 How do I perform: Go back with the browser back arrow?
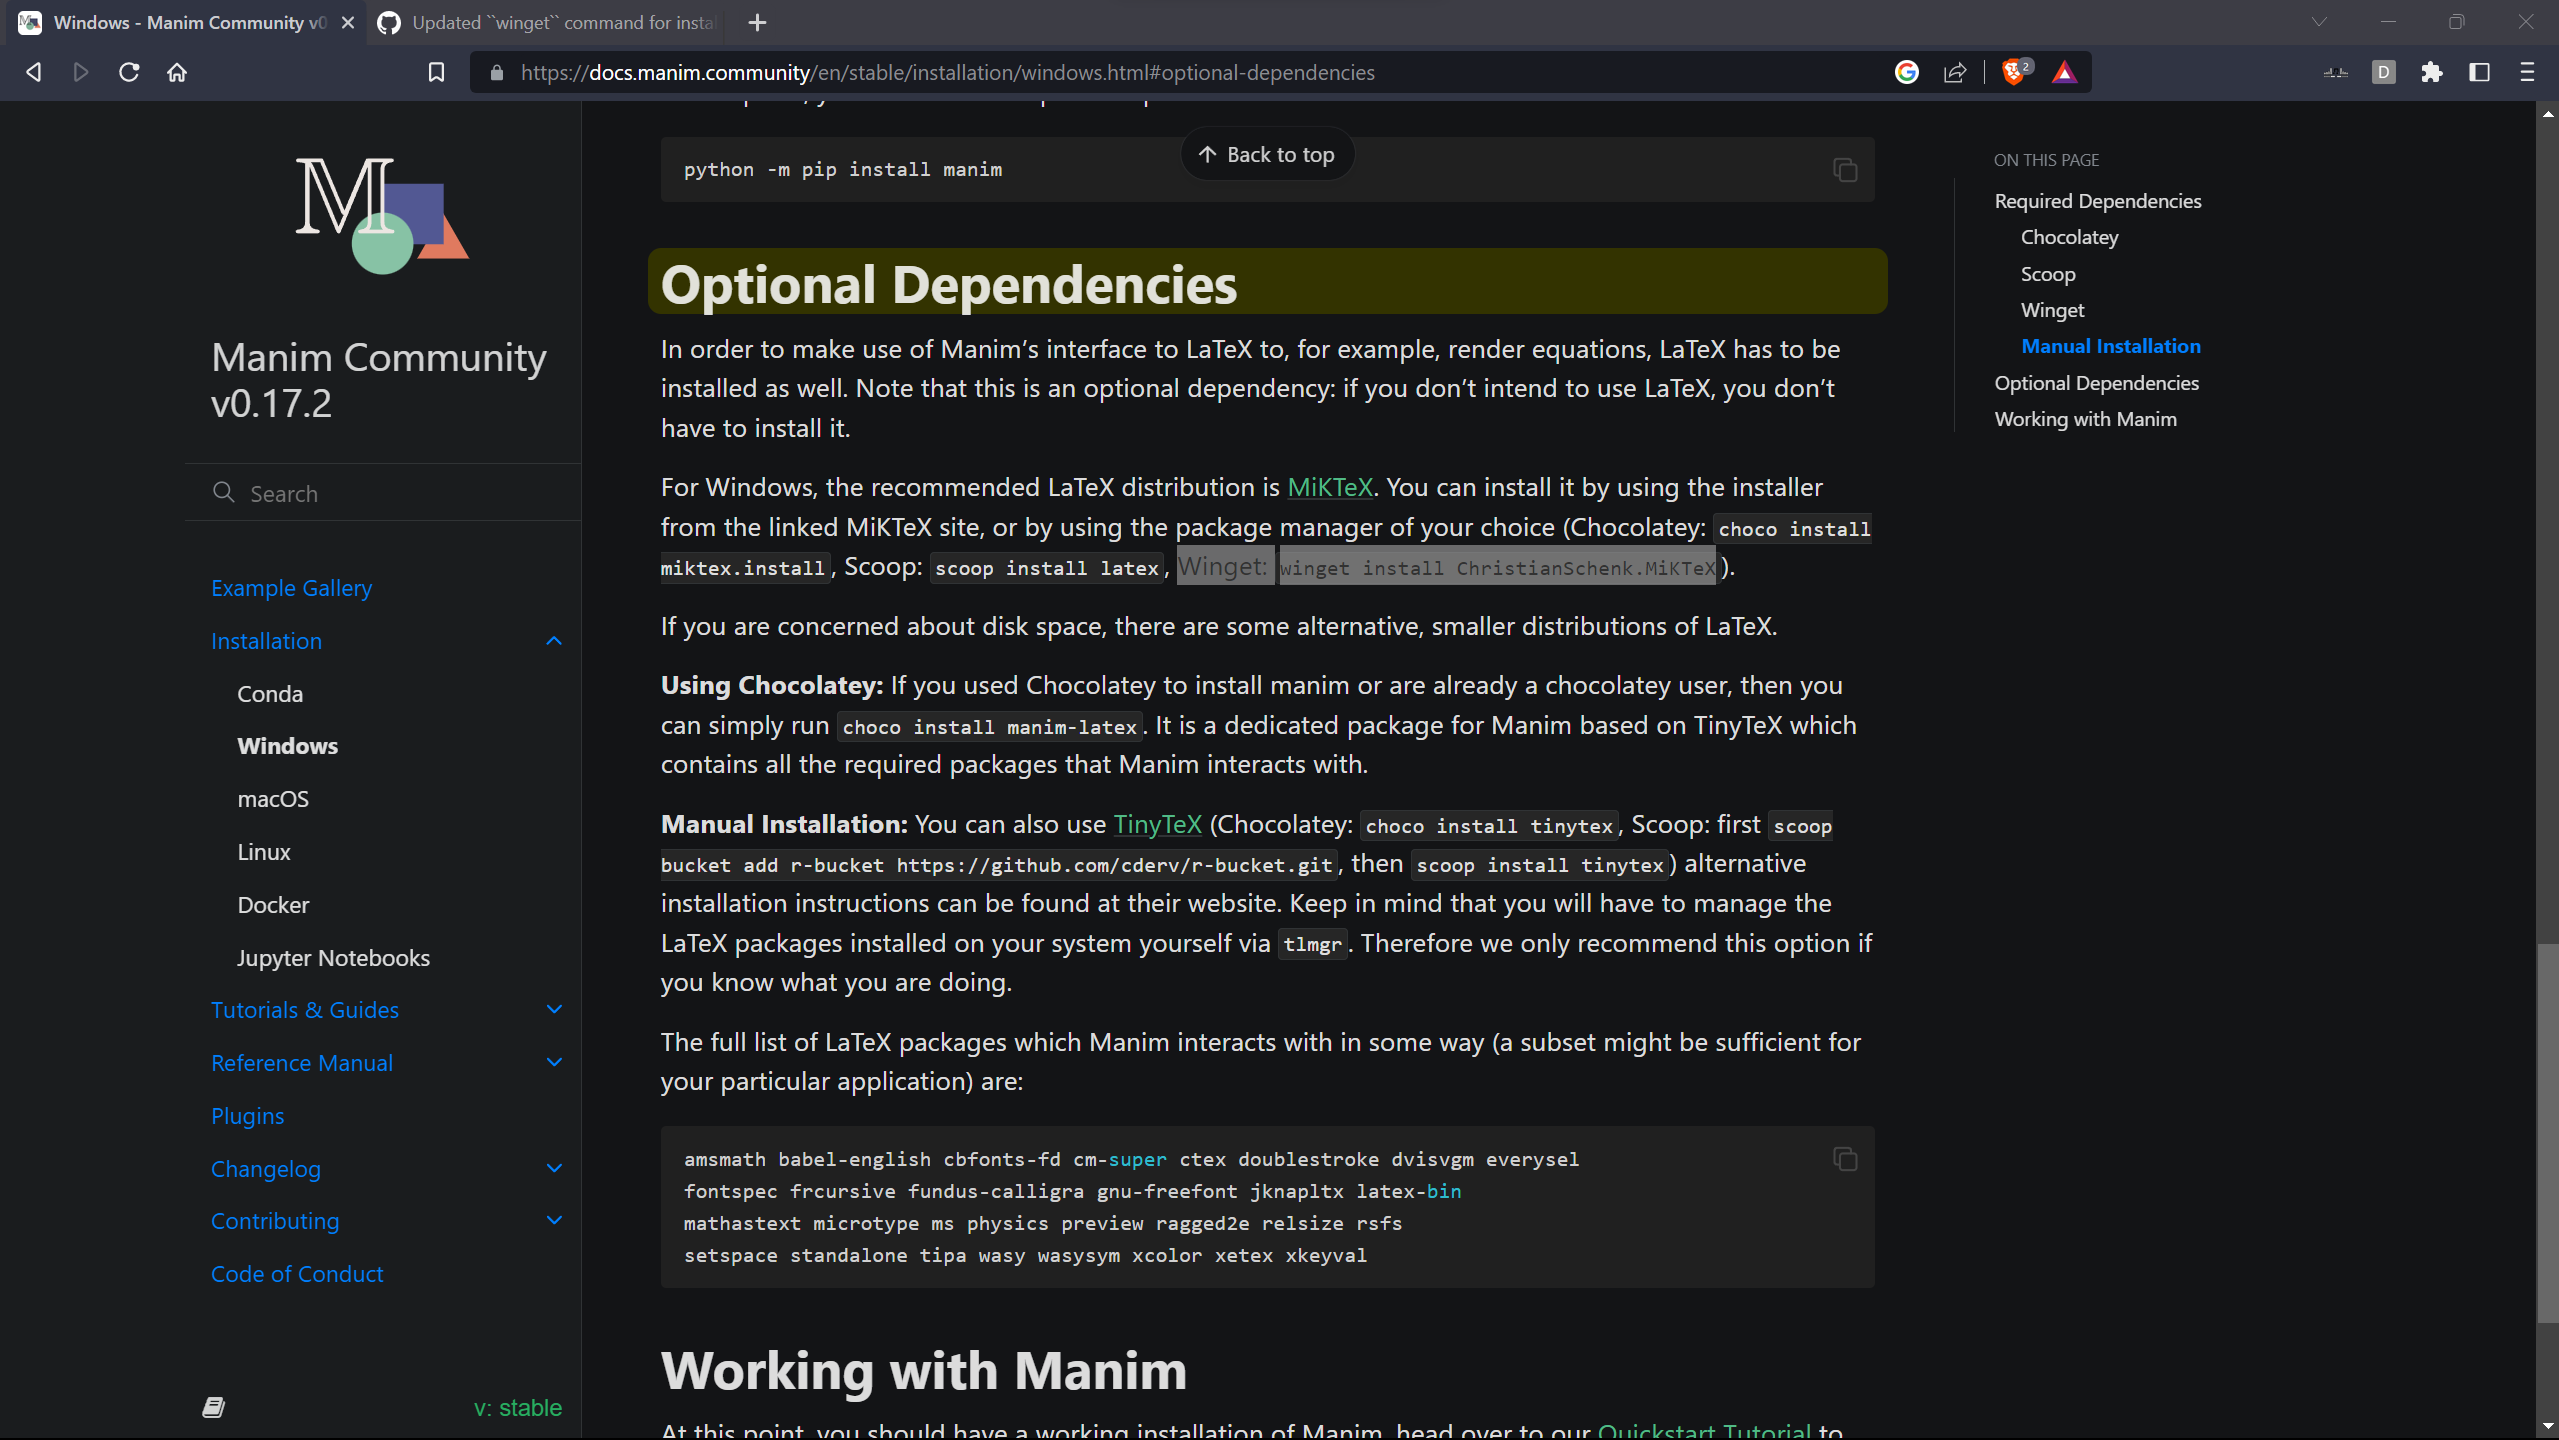point(33,72)
